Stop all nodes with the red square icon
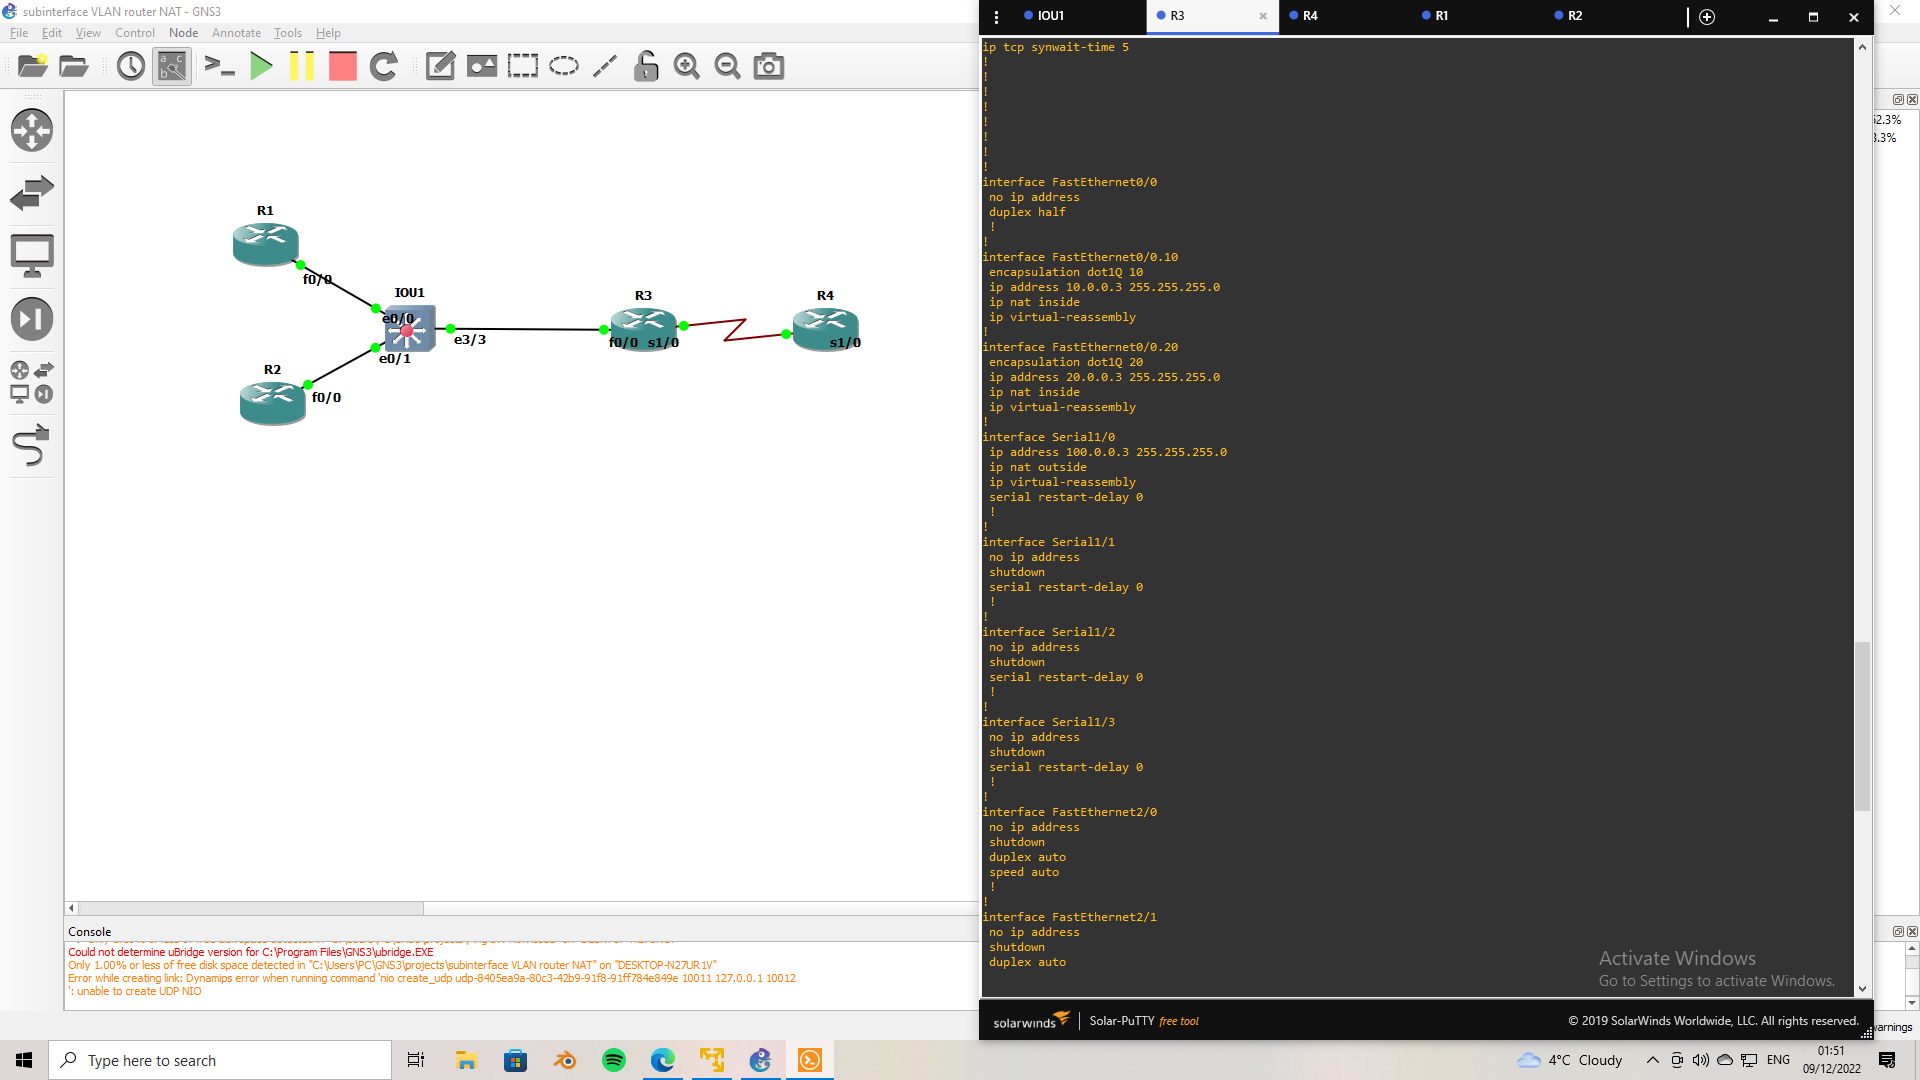Screen dimensions: 1920x1080 (342, 66)
